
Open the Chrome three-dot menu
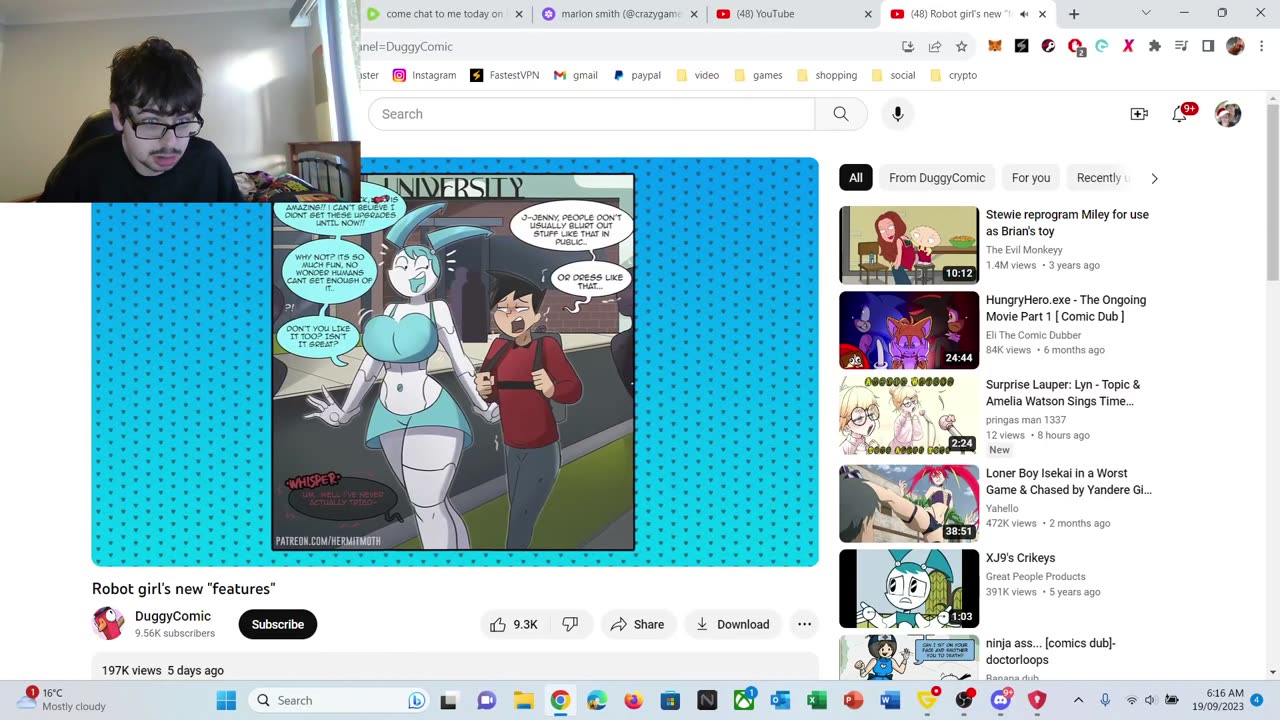click(x=1261, y=46)
